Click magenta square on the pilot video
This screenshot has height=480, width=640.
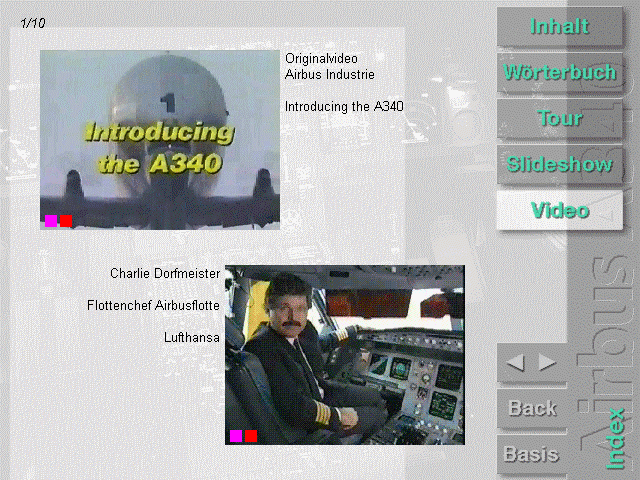[236, 435]
